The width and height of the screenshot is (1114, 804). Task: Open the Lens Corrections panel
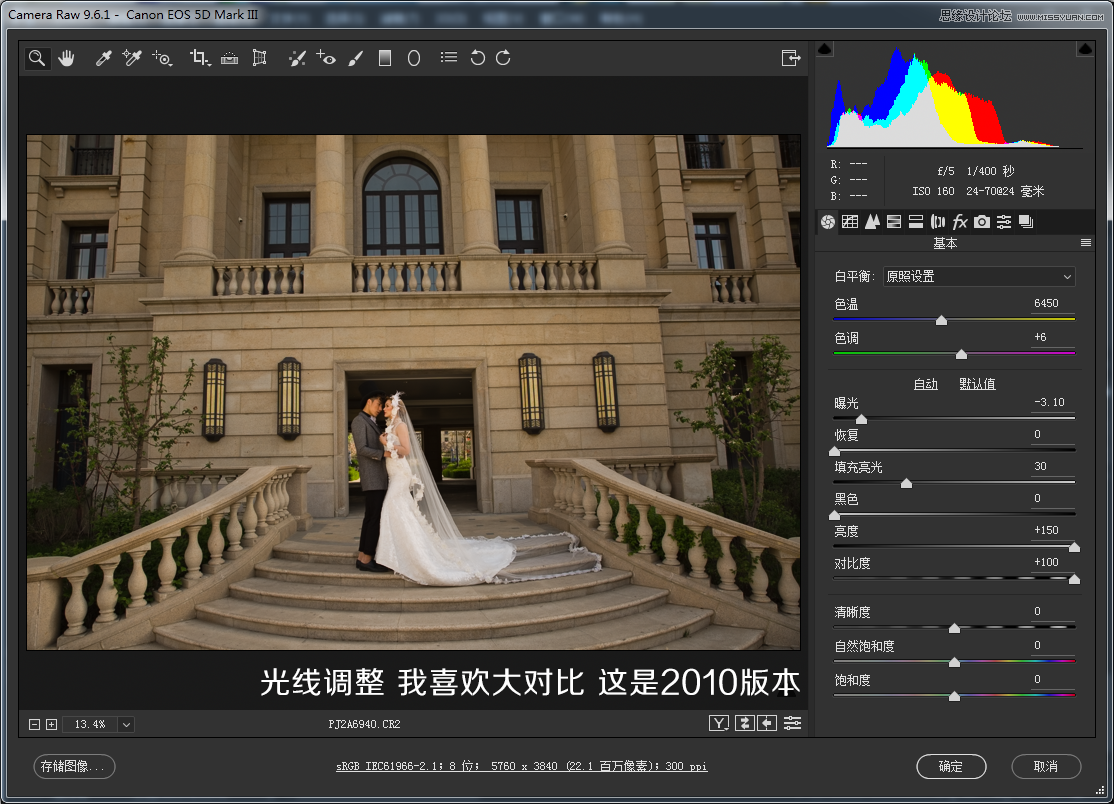tap(937, 222)
